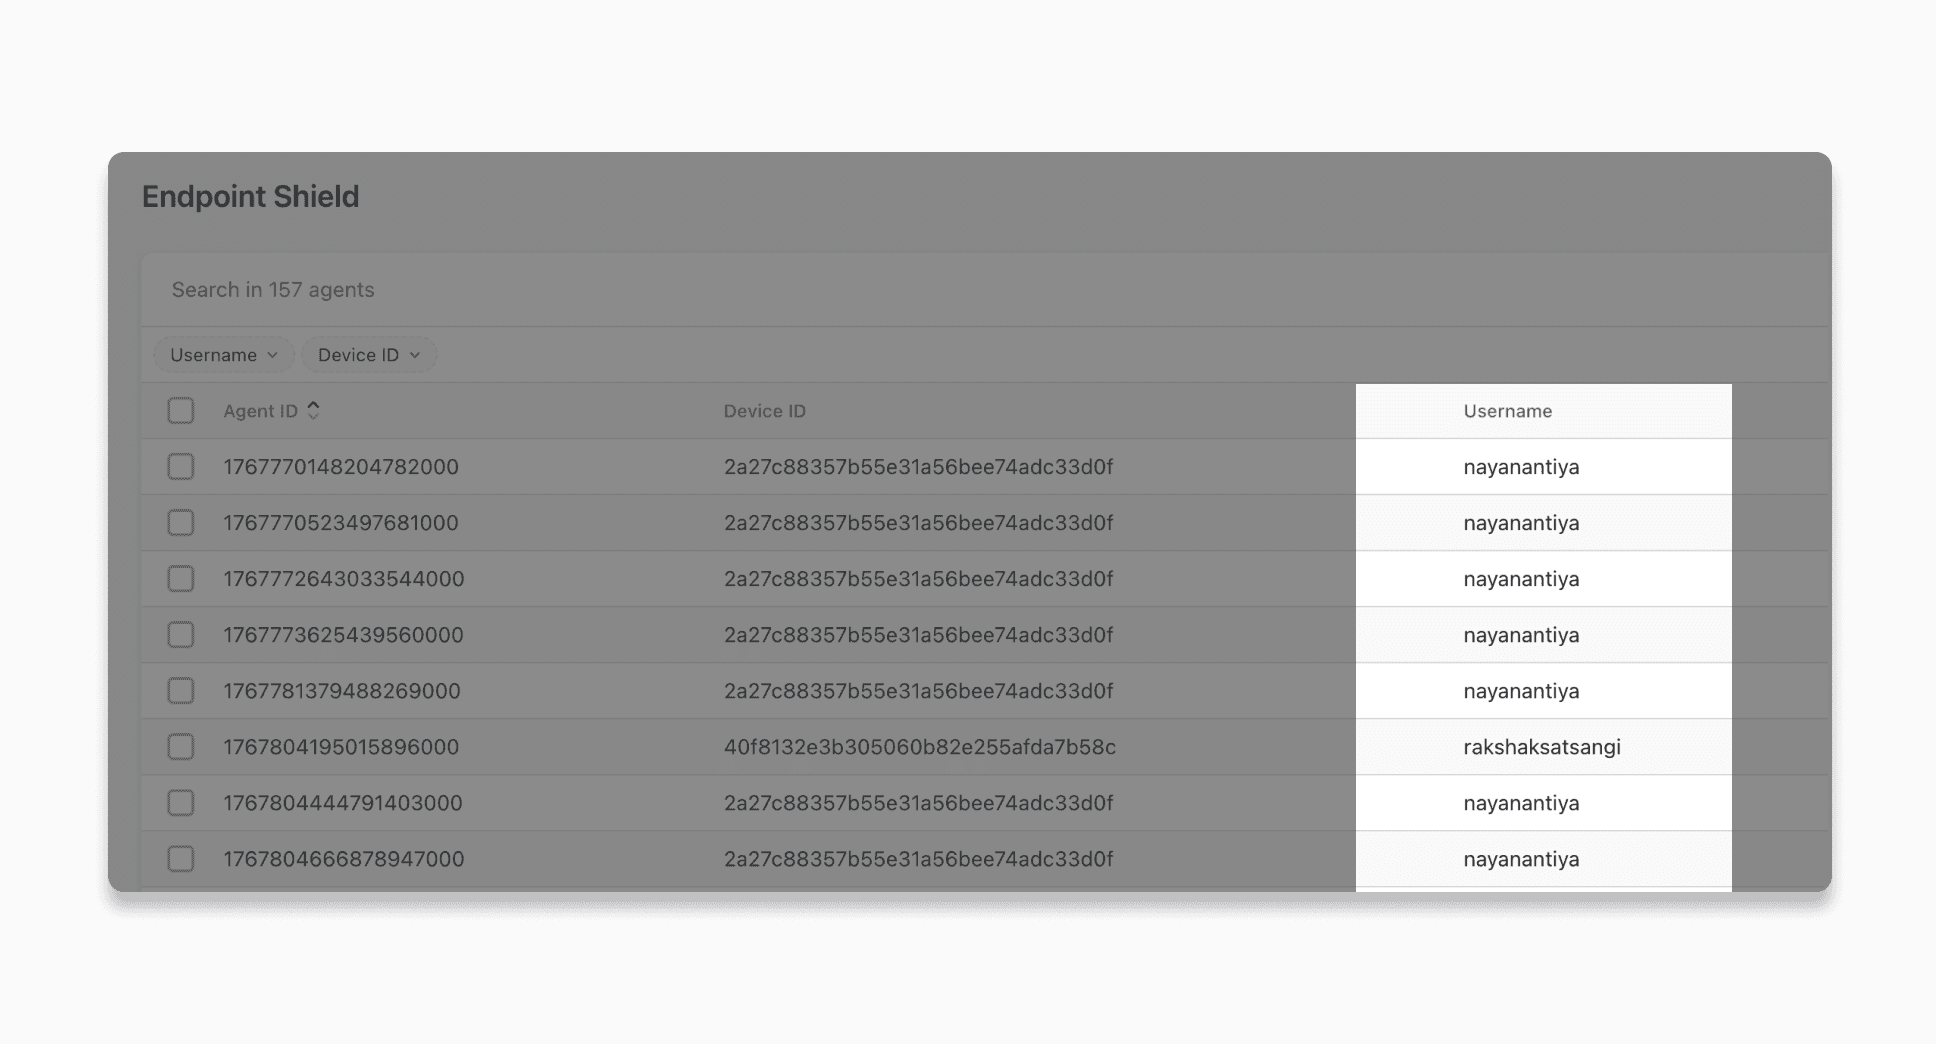Click device ID in row 1767804666878947000
1936x1044 pixels.
(x=918, y=859)
